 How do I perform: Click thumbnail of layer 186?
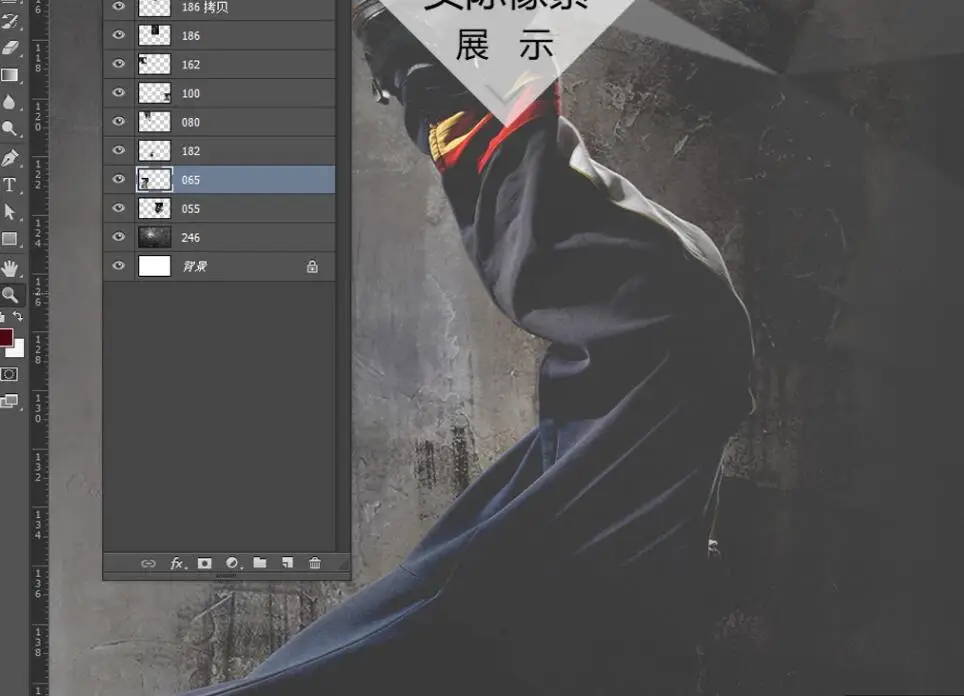pyautogui.click(x=154, y=35)
